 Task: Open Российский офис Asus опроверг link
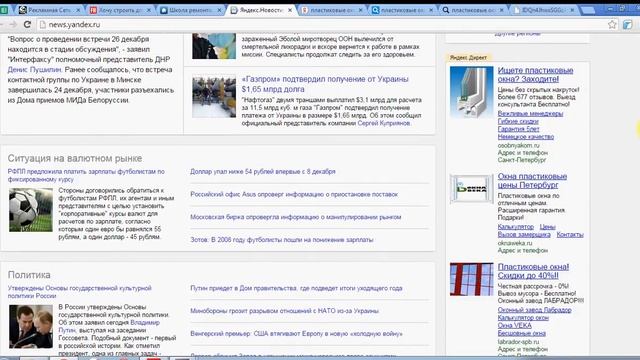coord(294,194)
